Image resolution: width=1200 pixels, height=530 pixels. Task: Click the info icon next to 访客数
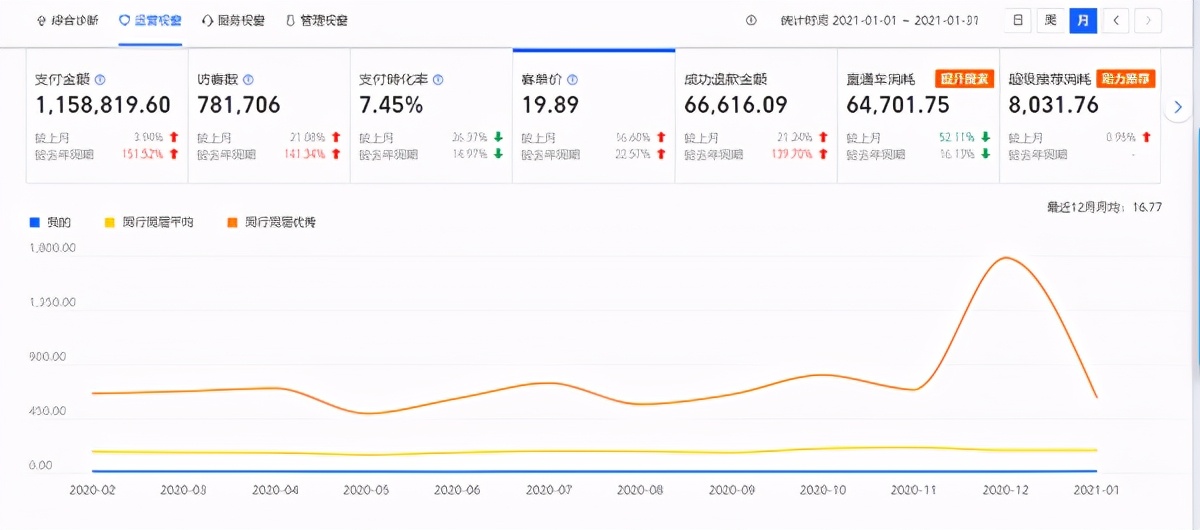(248, 80)
